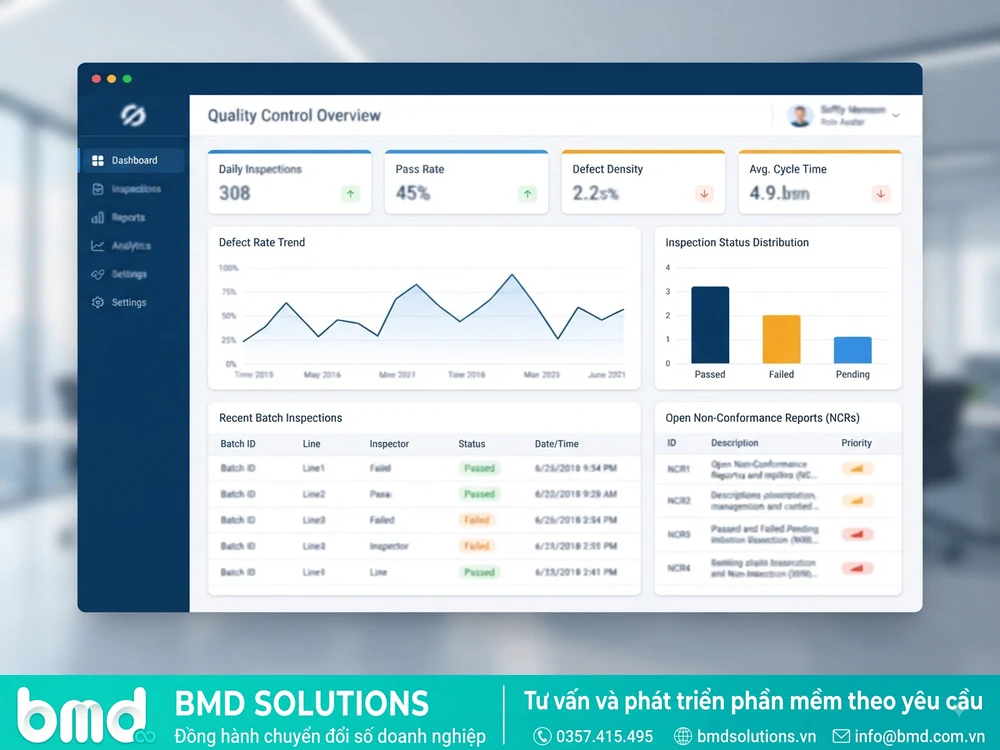Click the Daily Inspections up-arrow indicator
Viewport: 1000px width, 750px height.
click(x=350, y=194)
